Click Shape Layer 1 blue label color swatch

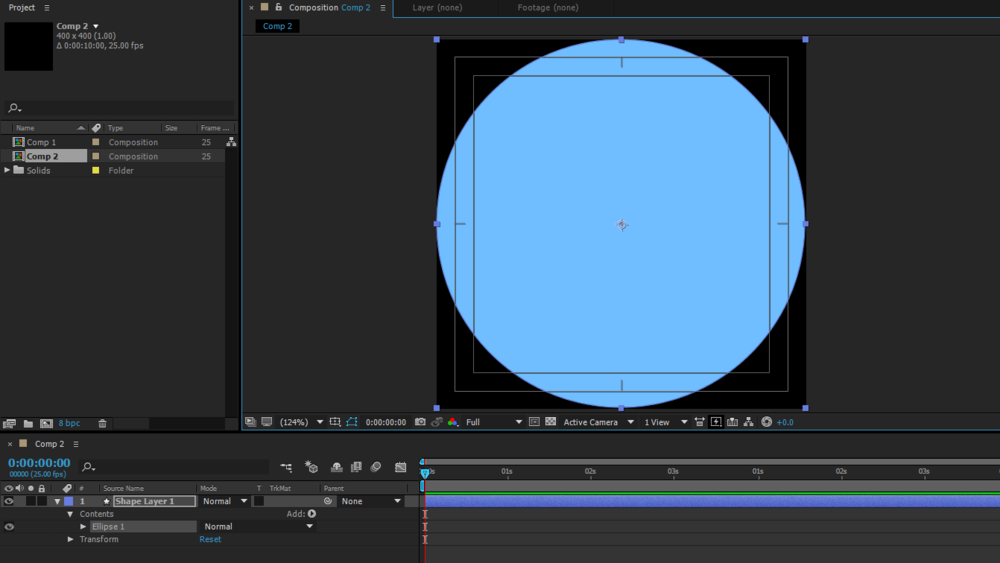(69, 501)
